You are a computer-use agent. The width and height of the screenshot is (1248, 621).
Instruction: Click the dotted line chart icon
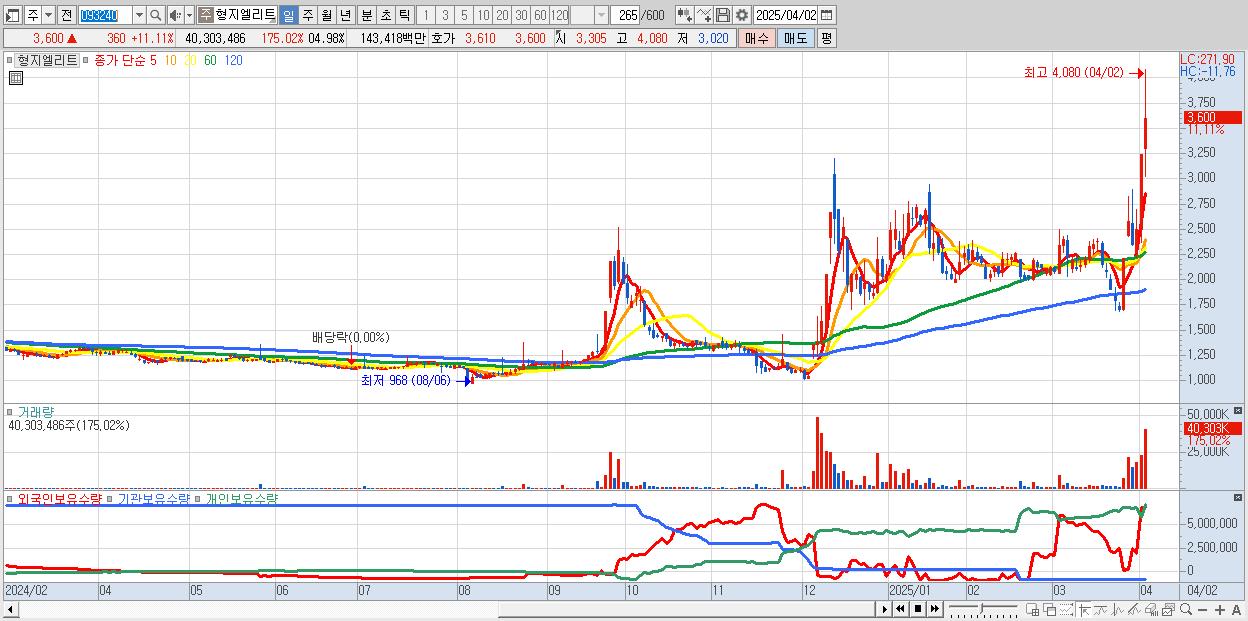[1066, 609]
